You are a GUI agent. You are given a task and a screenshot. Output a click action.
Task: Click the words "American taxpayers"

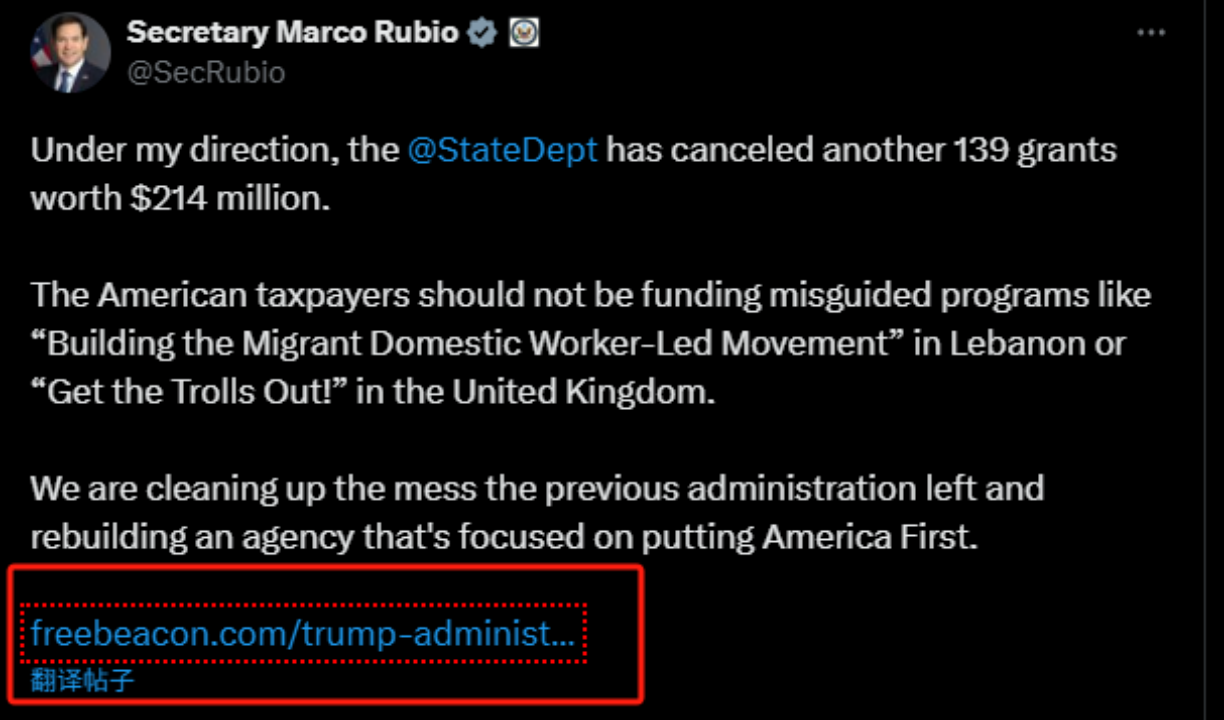point(253,295)
